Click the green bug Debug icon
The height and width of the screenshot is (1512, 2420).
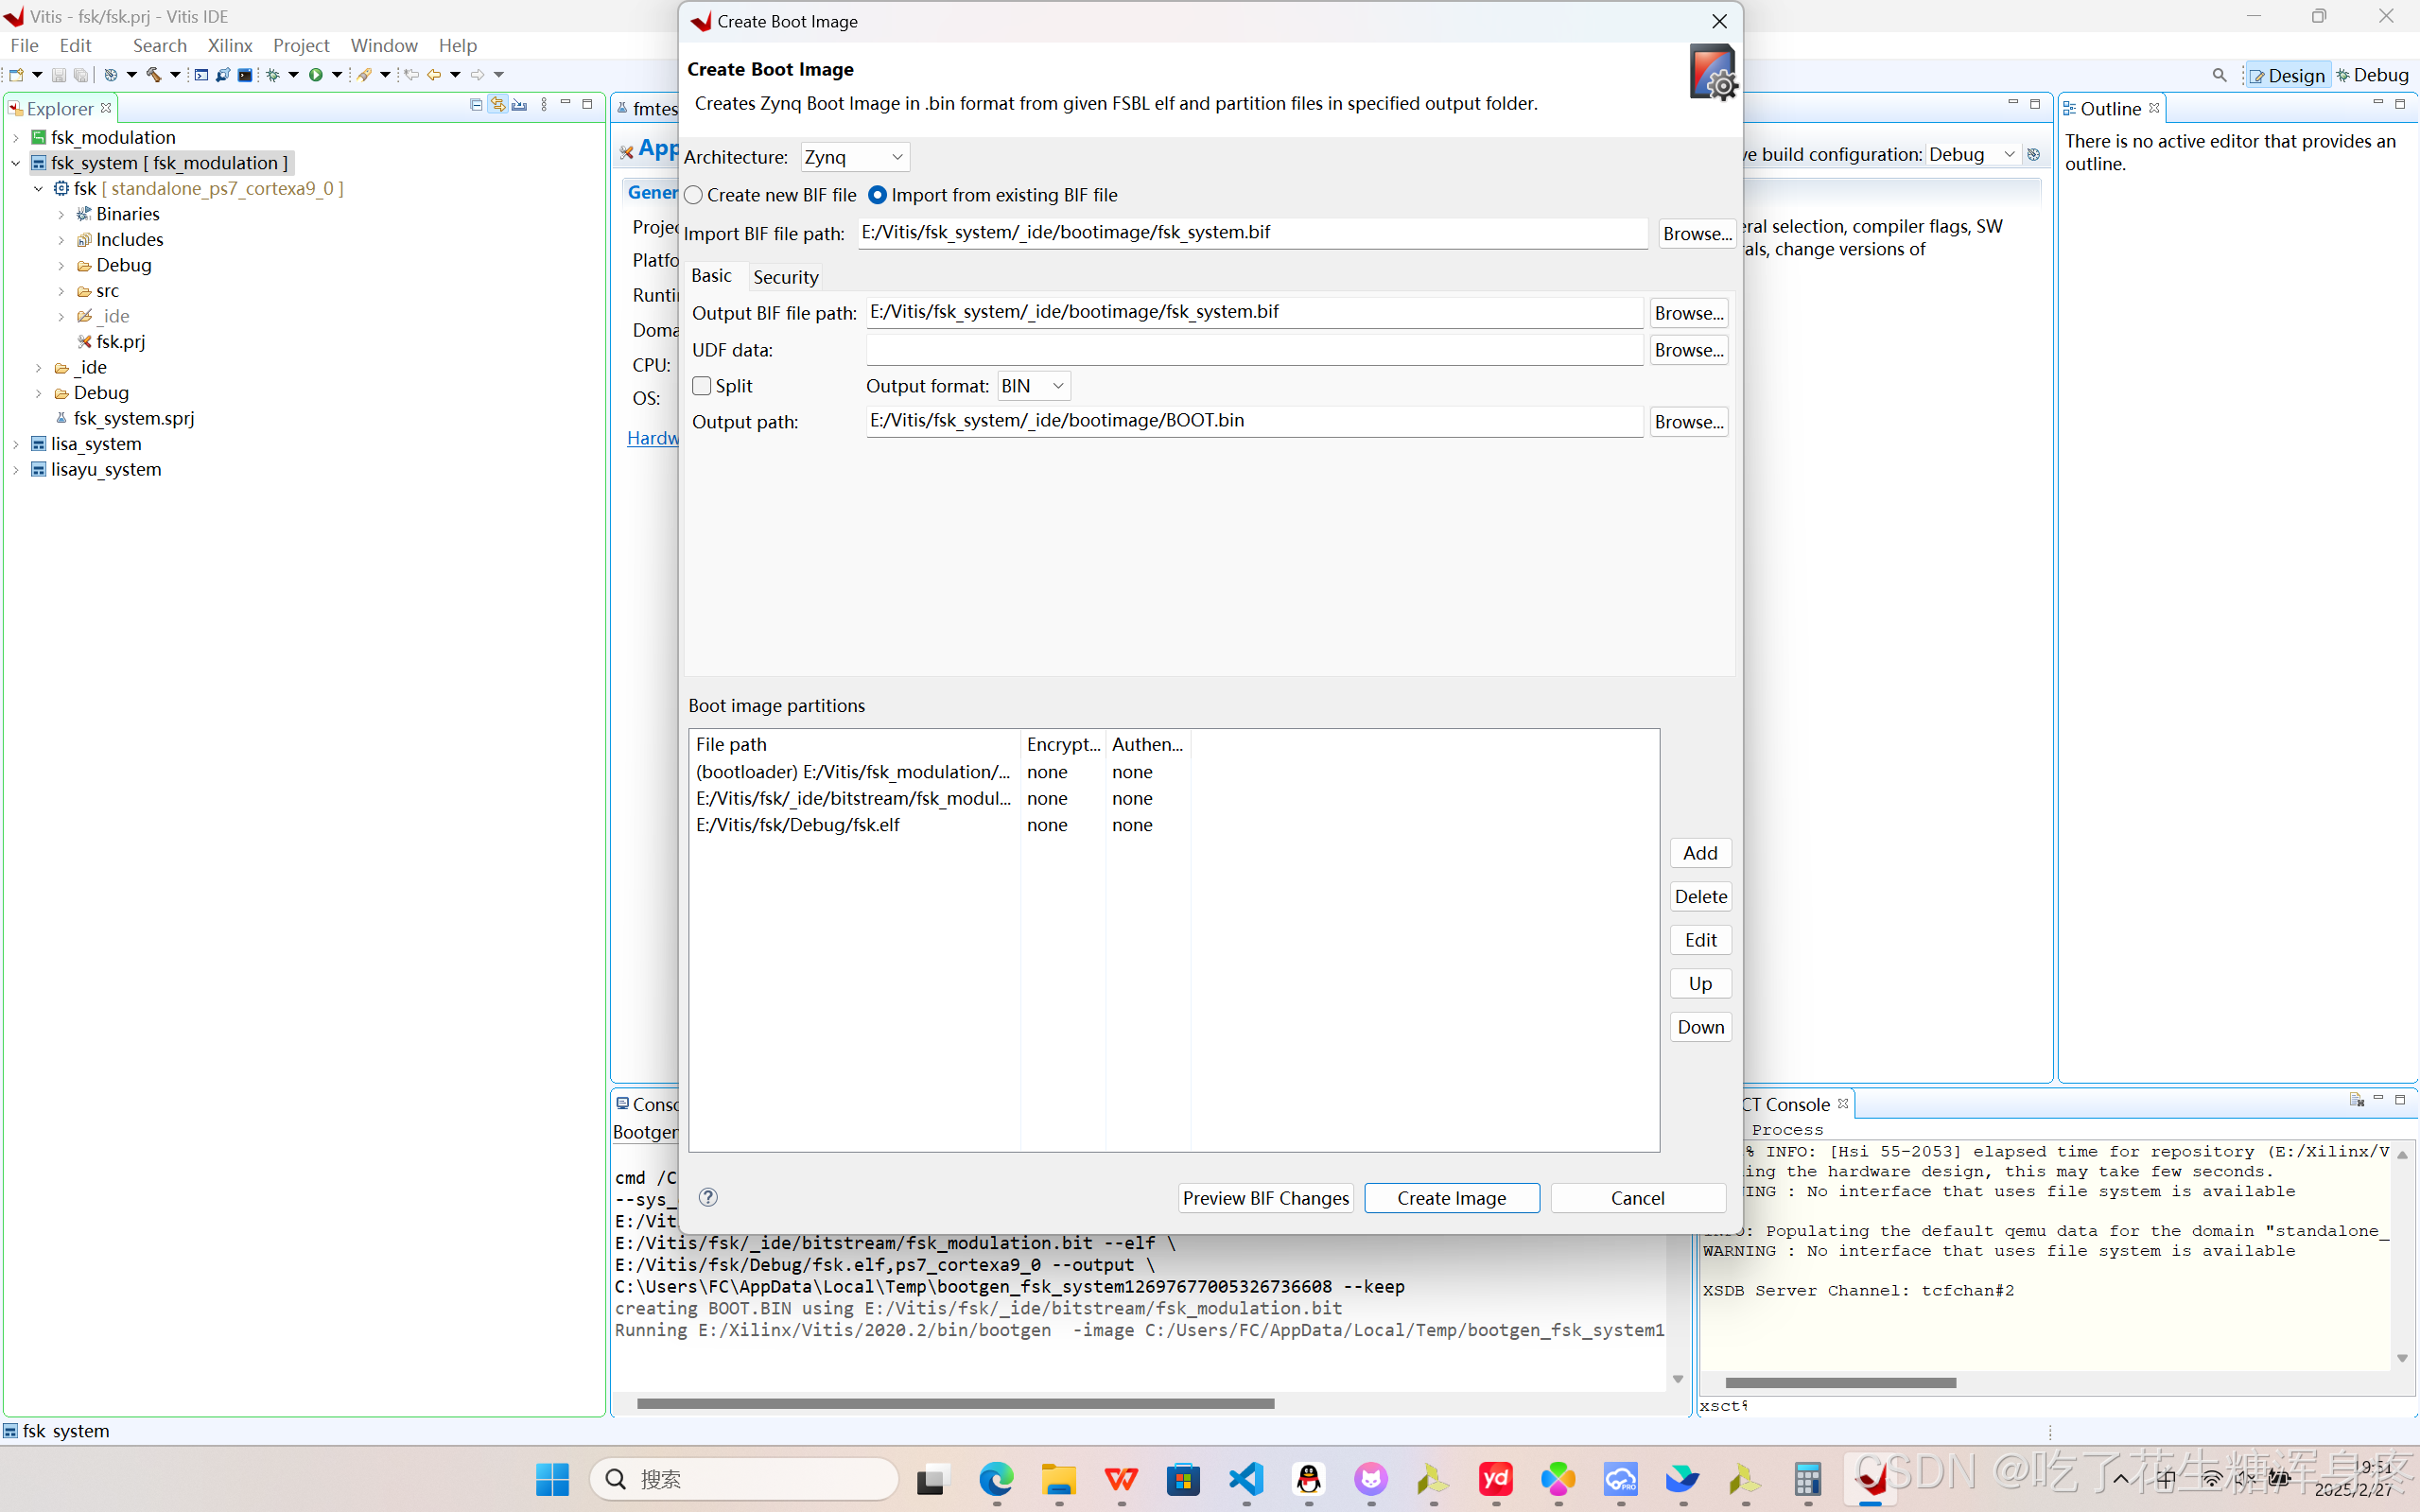(x=272, y=75)
